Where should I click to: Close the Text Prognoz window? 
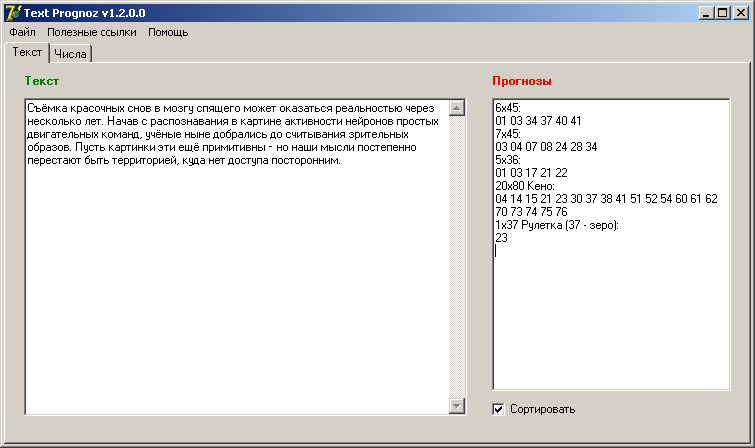point(740,12)
